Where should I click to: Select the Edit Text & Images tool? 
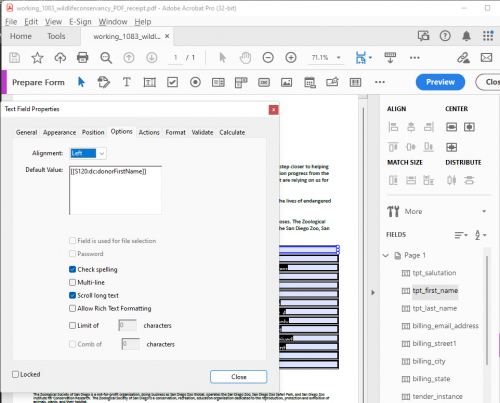coord(103,82)
